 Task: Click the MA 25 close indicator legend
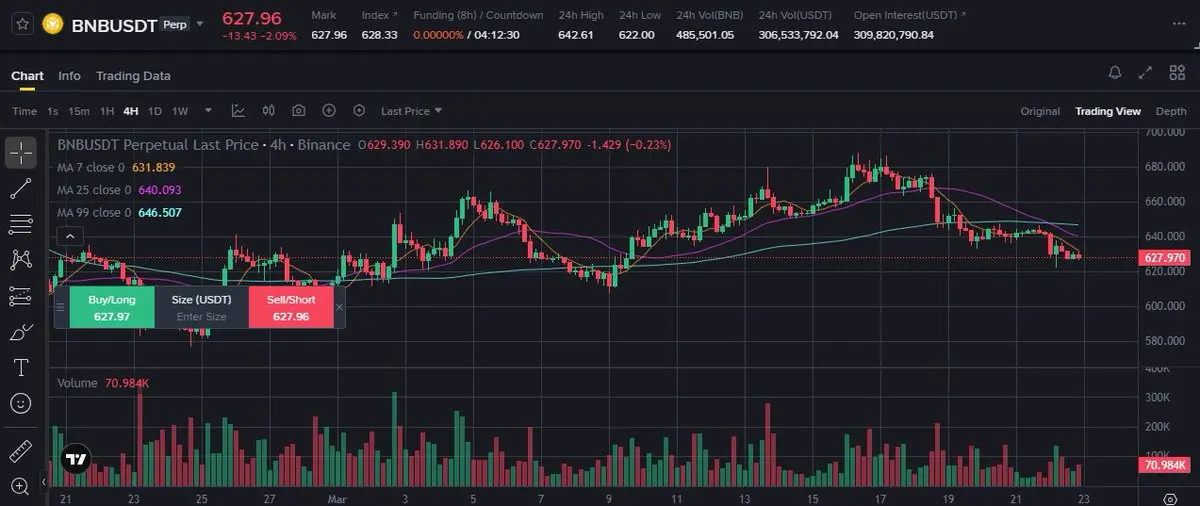[119, 190]
